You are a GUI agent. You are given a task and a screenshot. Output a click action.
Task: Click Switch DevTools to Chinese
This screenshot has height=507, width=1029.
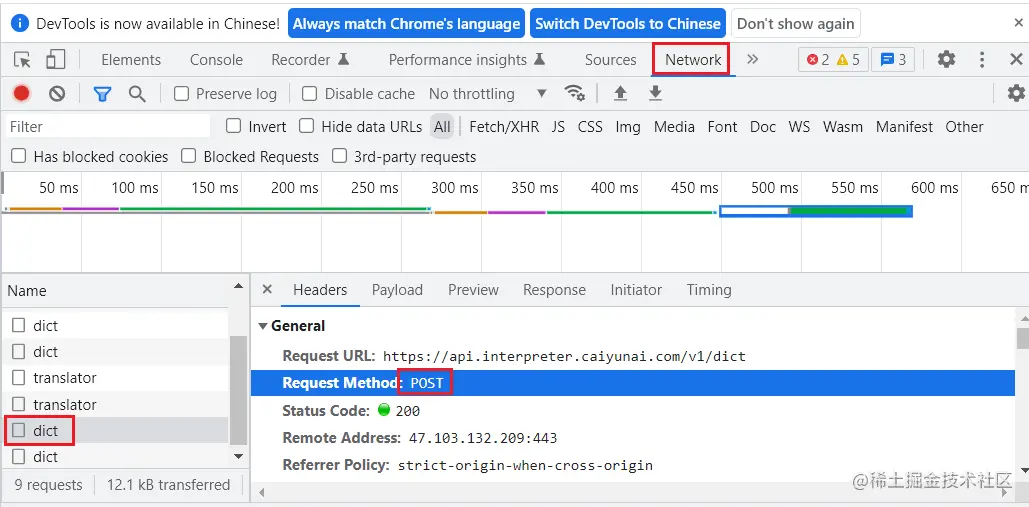[x=628, y=24]
